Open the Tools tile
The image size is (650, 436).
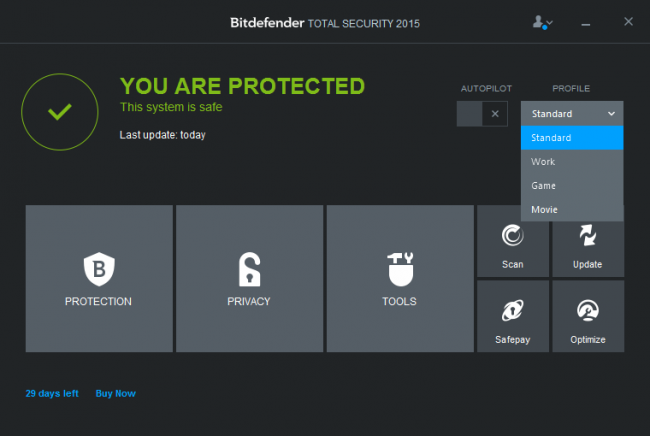(x=400, y=279)
